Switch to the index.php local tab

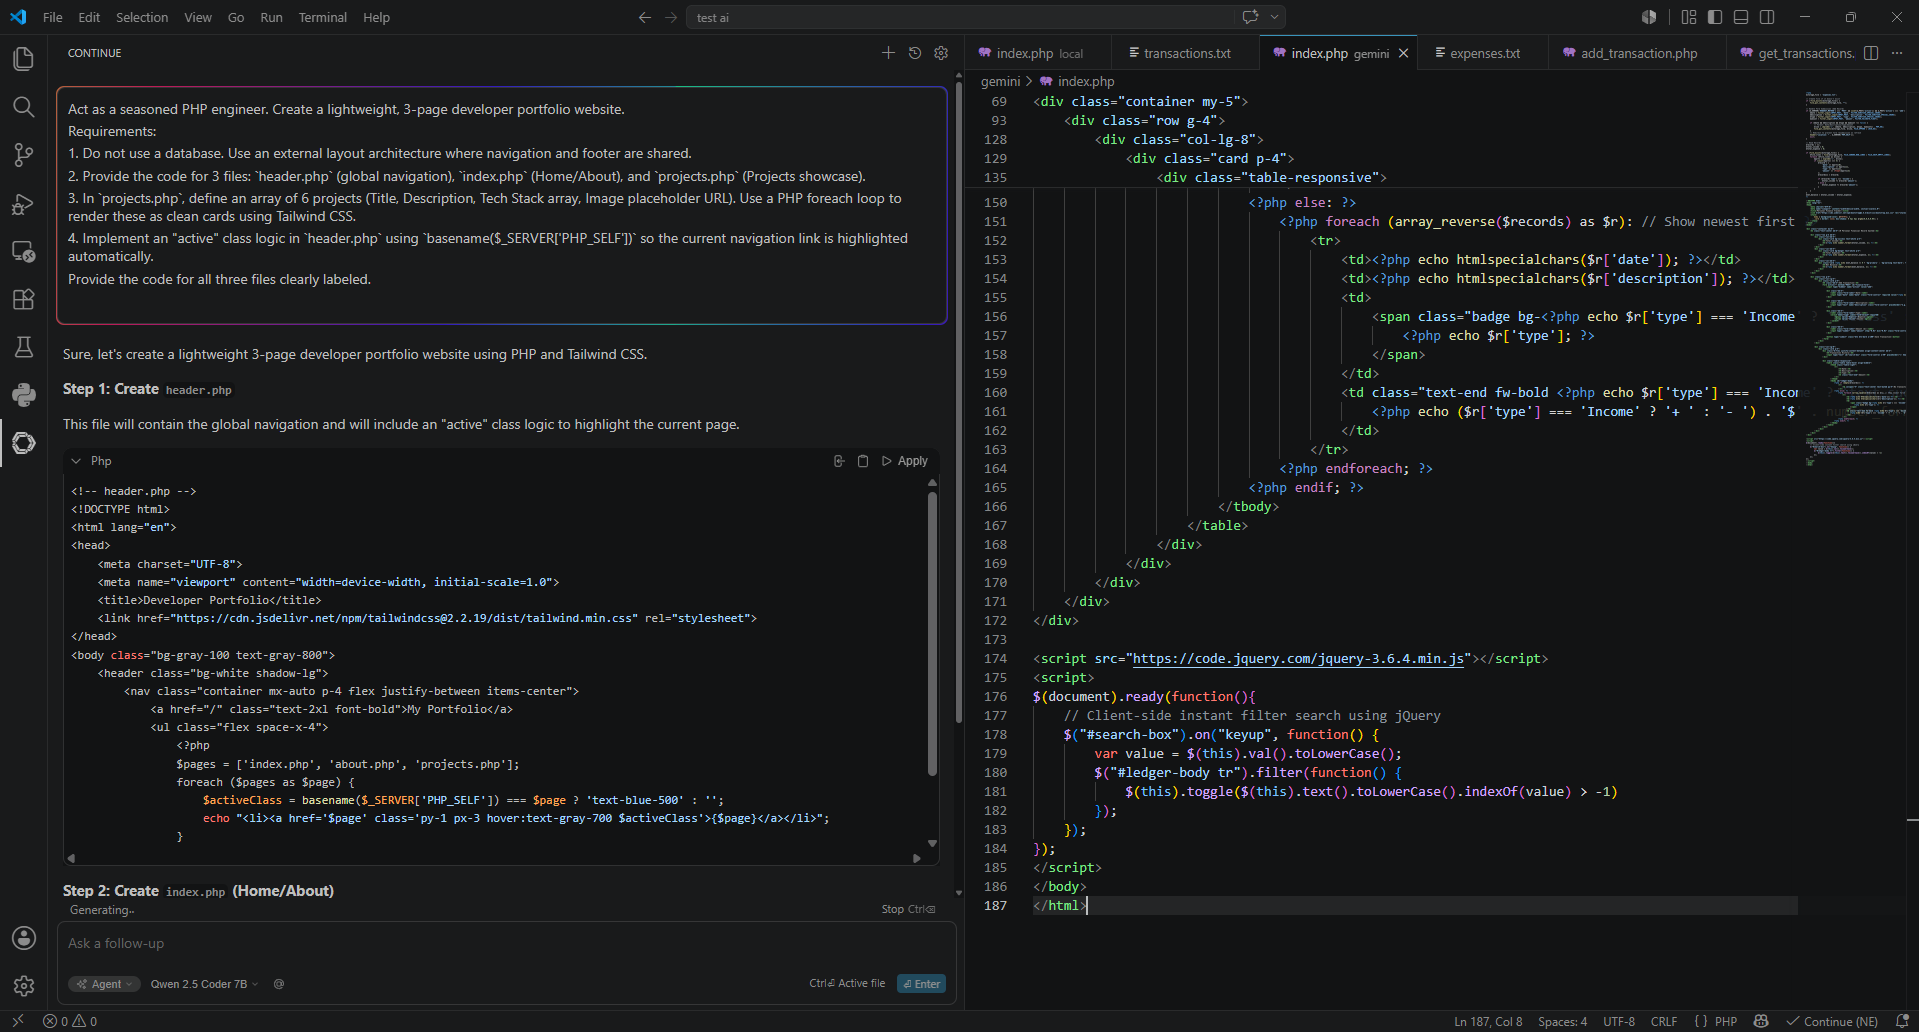[x=1039, y=53]
